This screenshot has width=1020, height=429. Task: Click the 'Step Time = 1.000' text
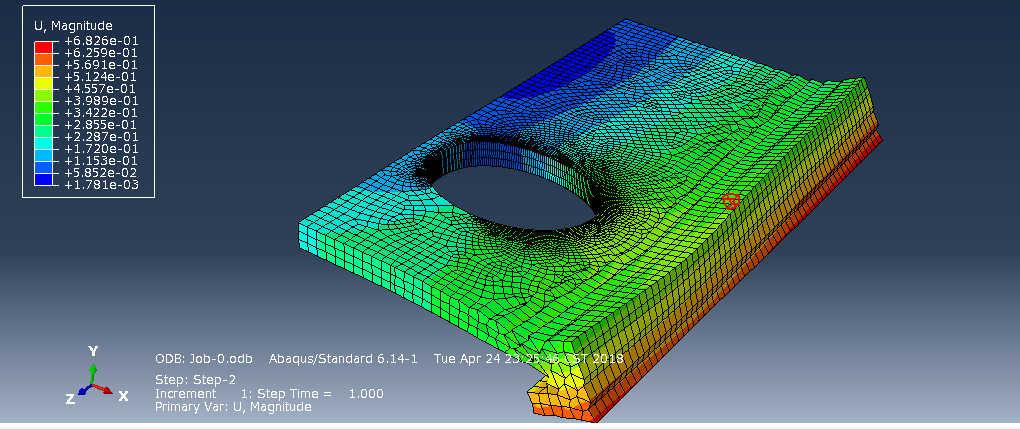[335, 393]
